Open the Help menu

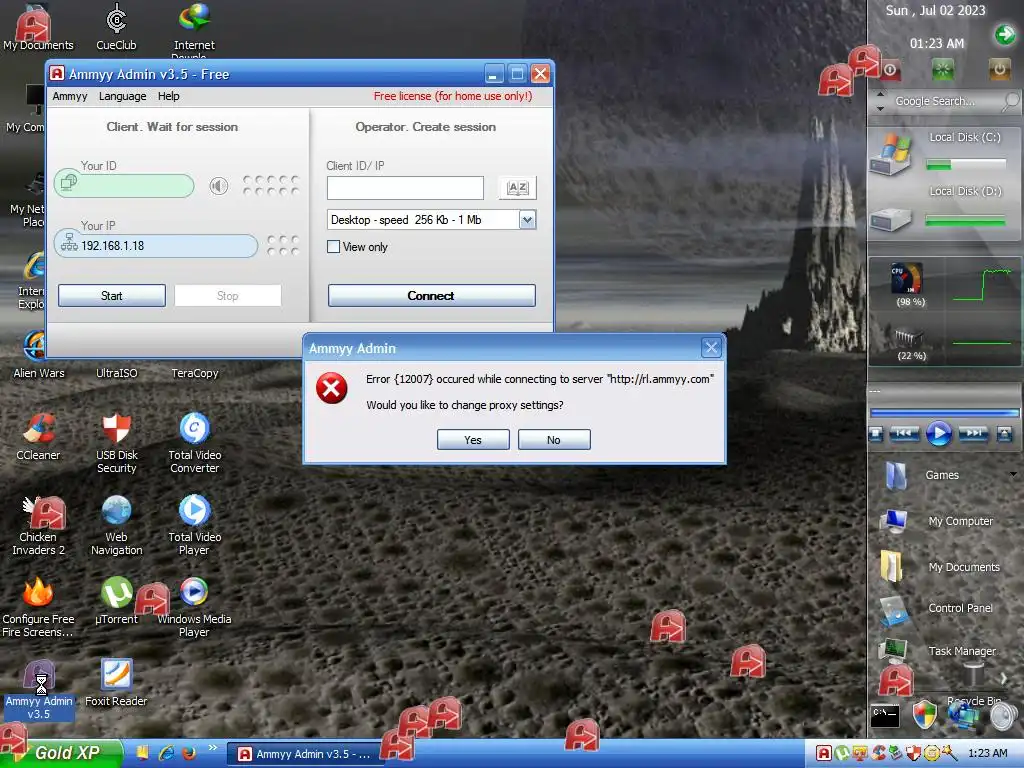pos(168,96)
